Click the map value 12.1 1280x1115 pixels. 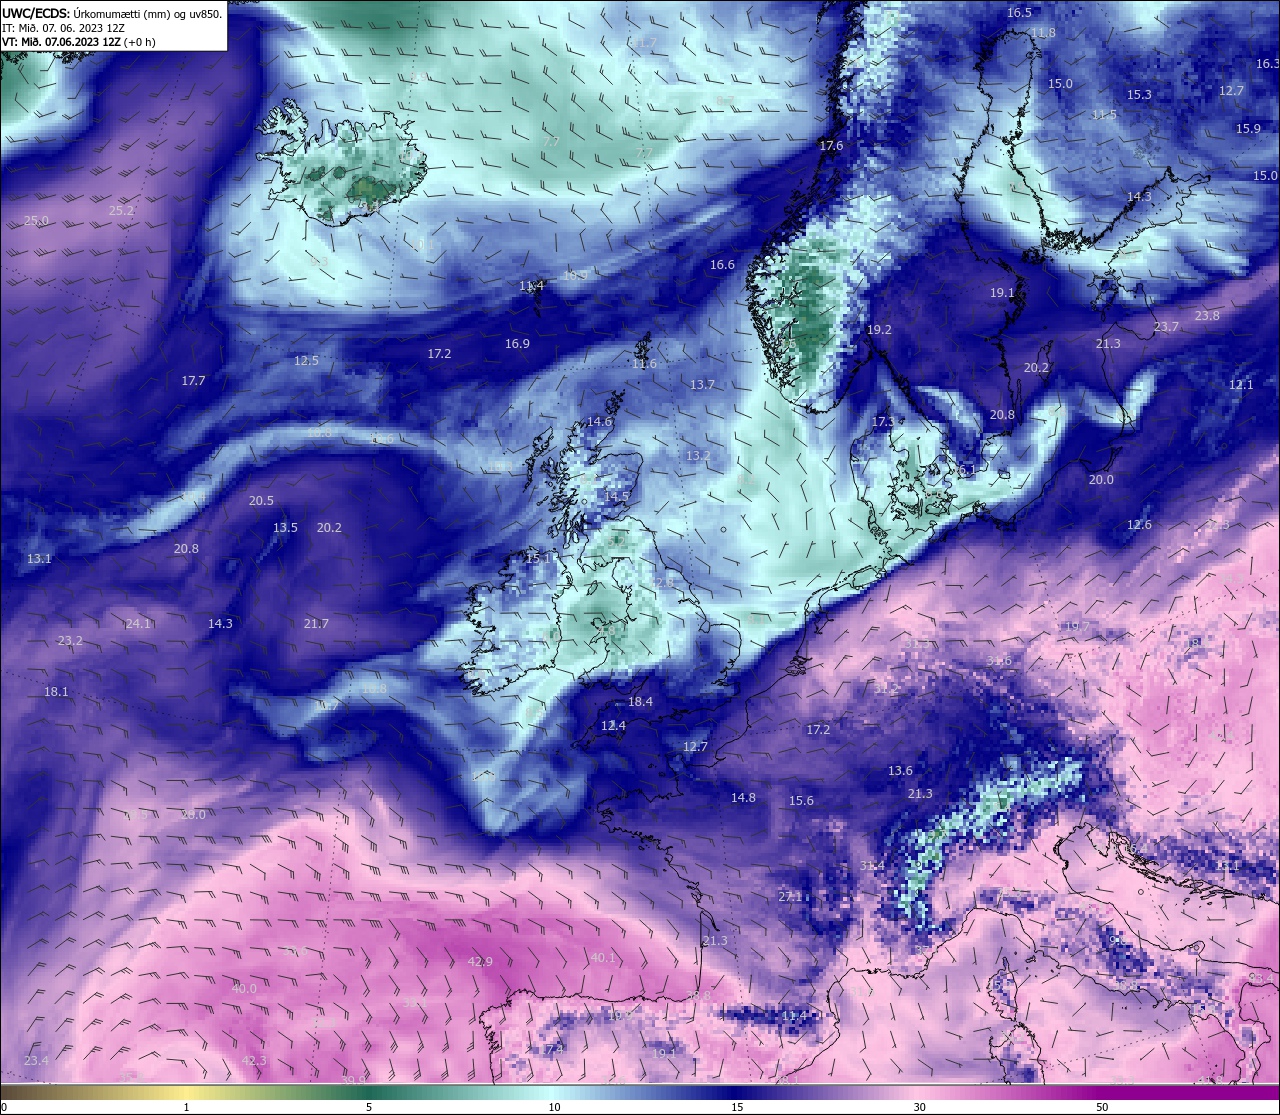(1241, 385)
